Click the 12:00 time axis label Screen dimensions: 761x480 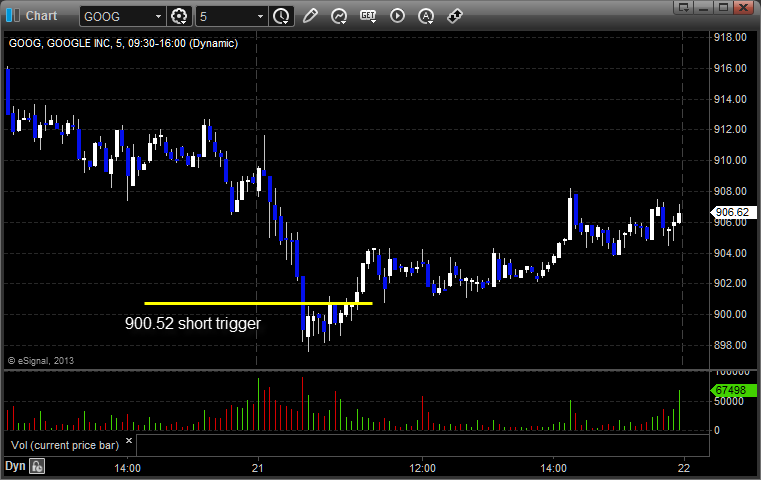[x=422, y=468]
